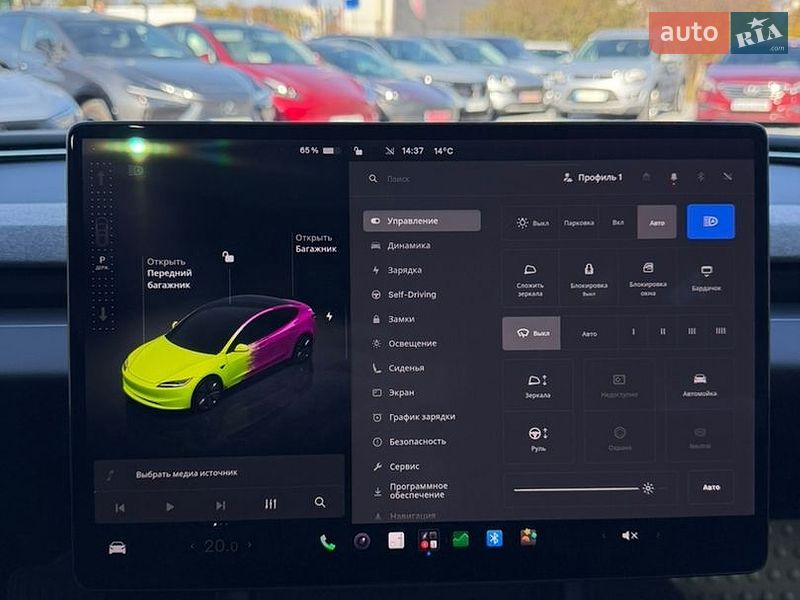Toggle the blue high-beam headlight button
This screenshot has width=800, height=600.
click(710, 221)
